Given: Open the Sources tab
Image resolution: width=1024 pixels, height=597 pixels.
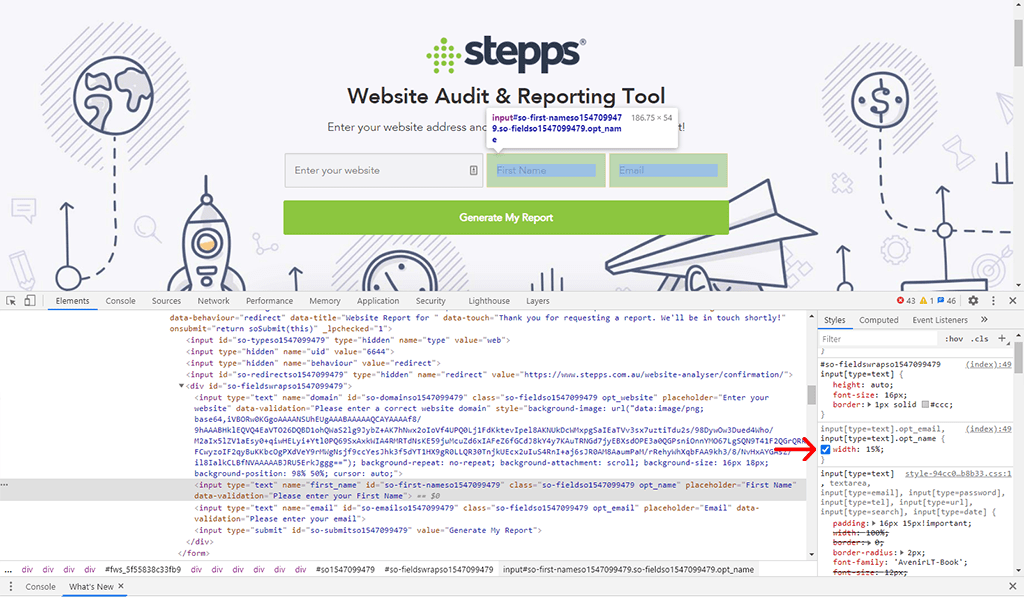Looking at the screenshot, I should coord(167,300).
